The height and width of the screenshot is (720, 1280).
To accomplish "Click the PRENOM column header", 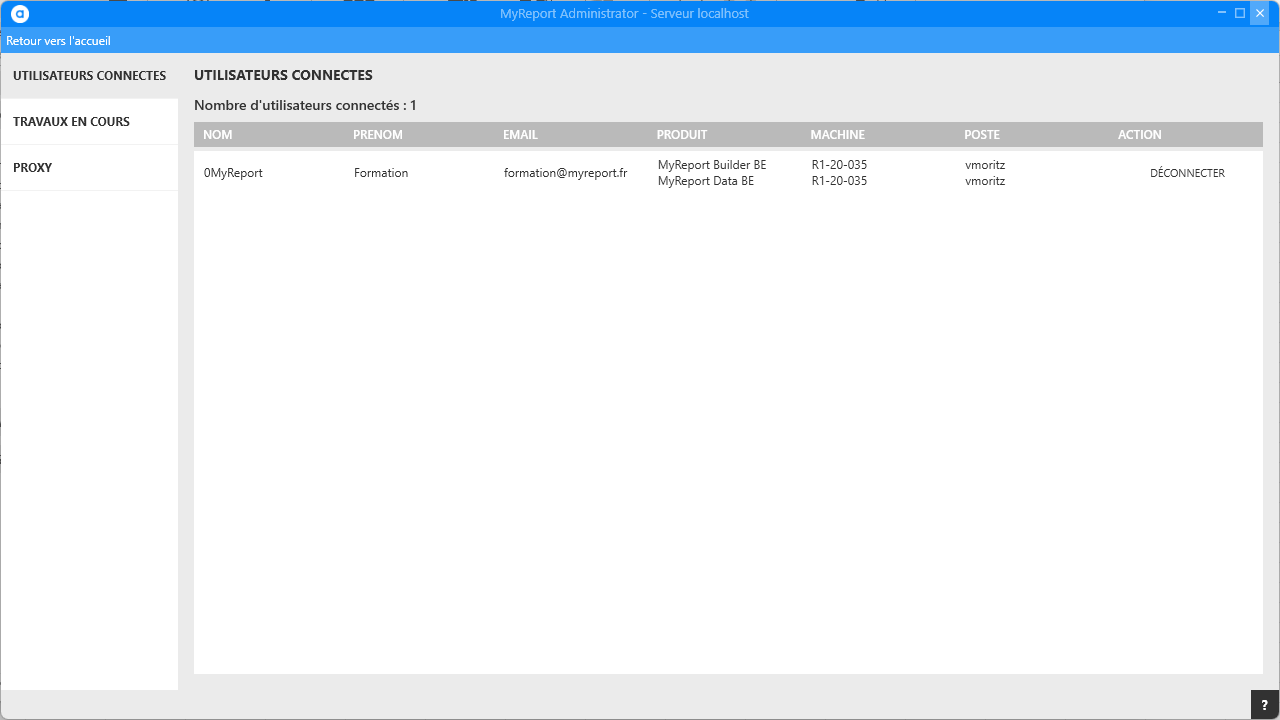I will 377,135.
